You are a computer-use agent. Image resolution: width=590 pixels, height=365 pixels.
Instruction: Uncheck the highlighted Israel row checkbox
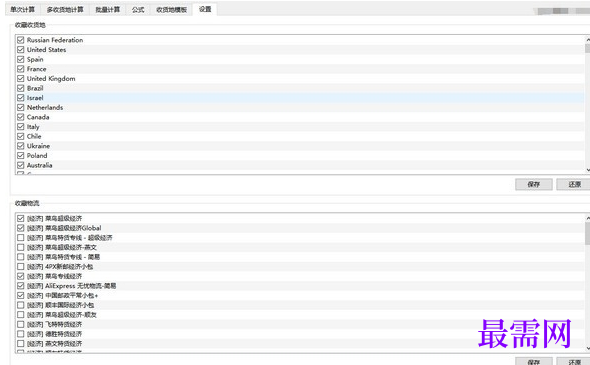[21, 98]
